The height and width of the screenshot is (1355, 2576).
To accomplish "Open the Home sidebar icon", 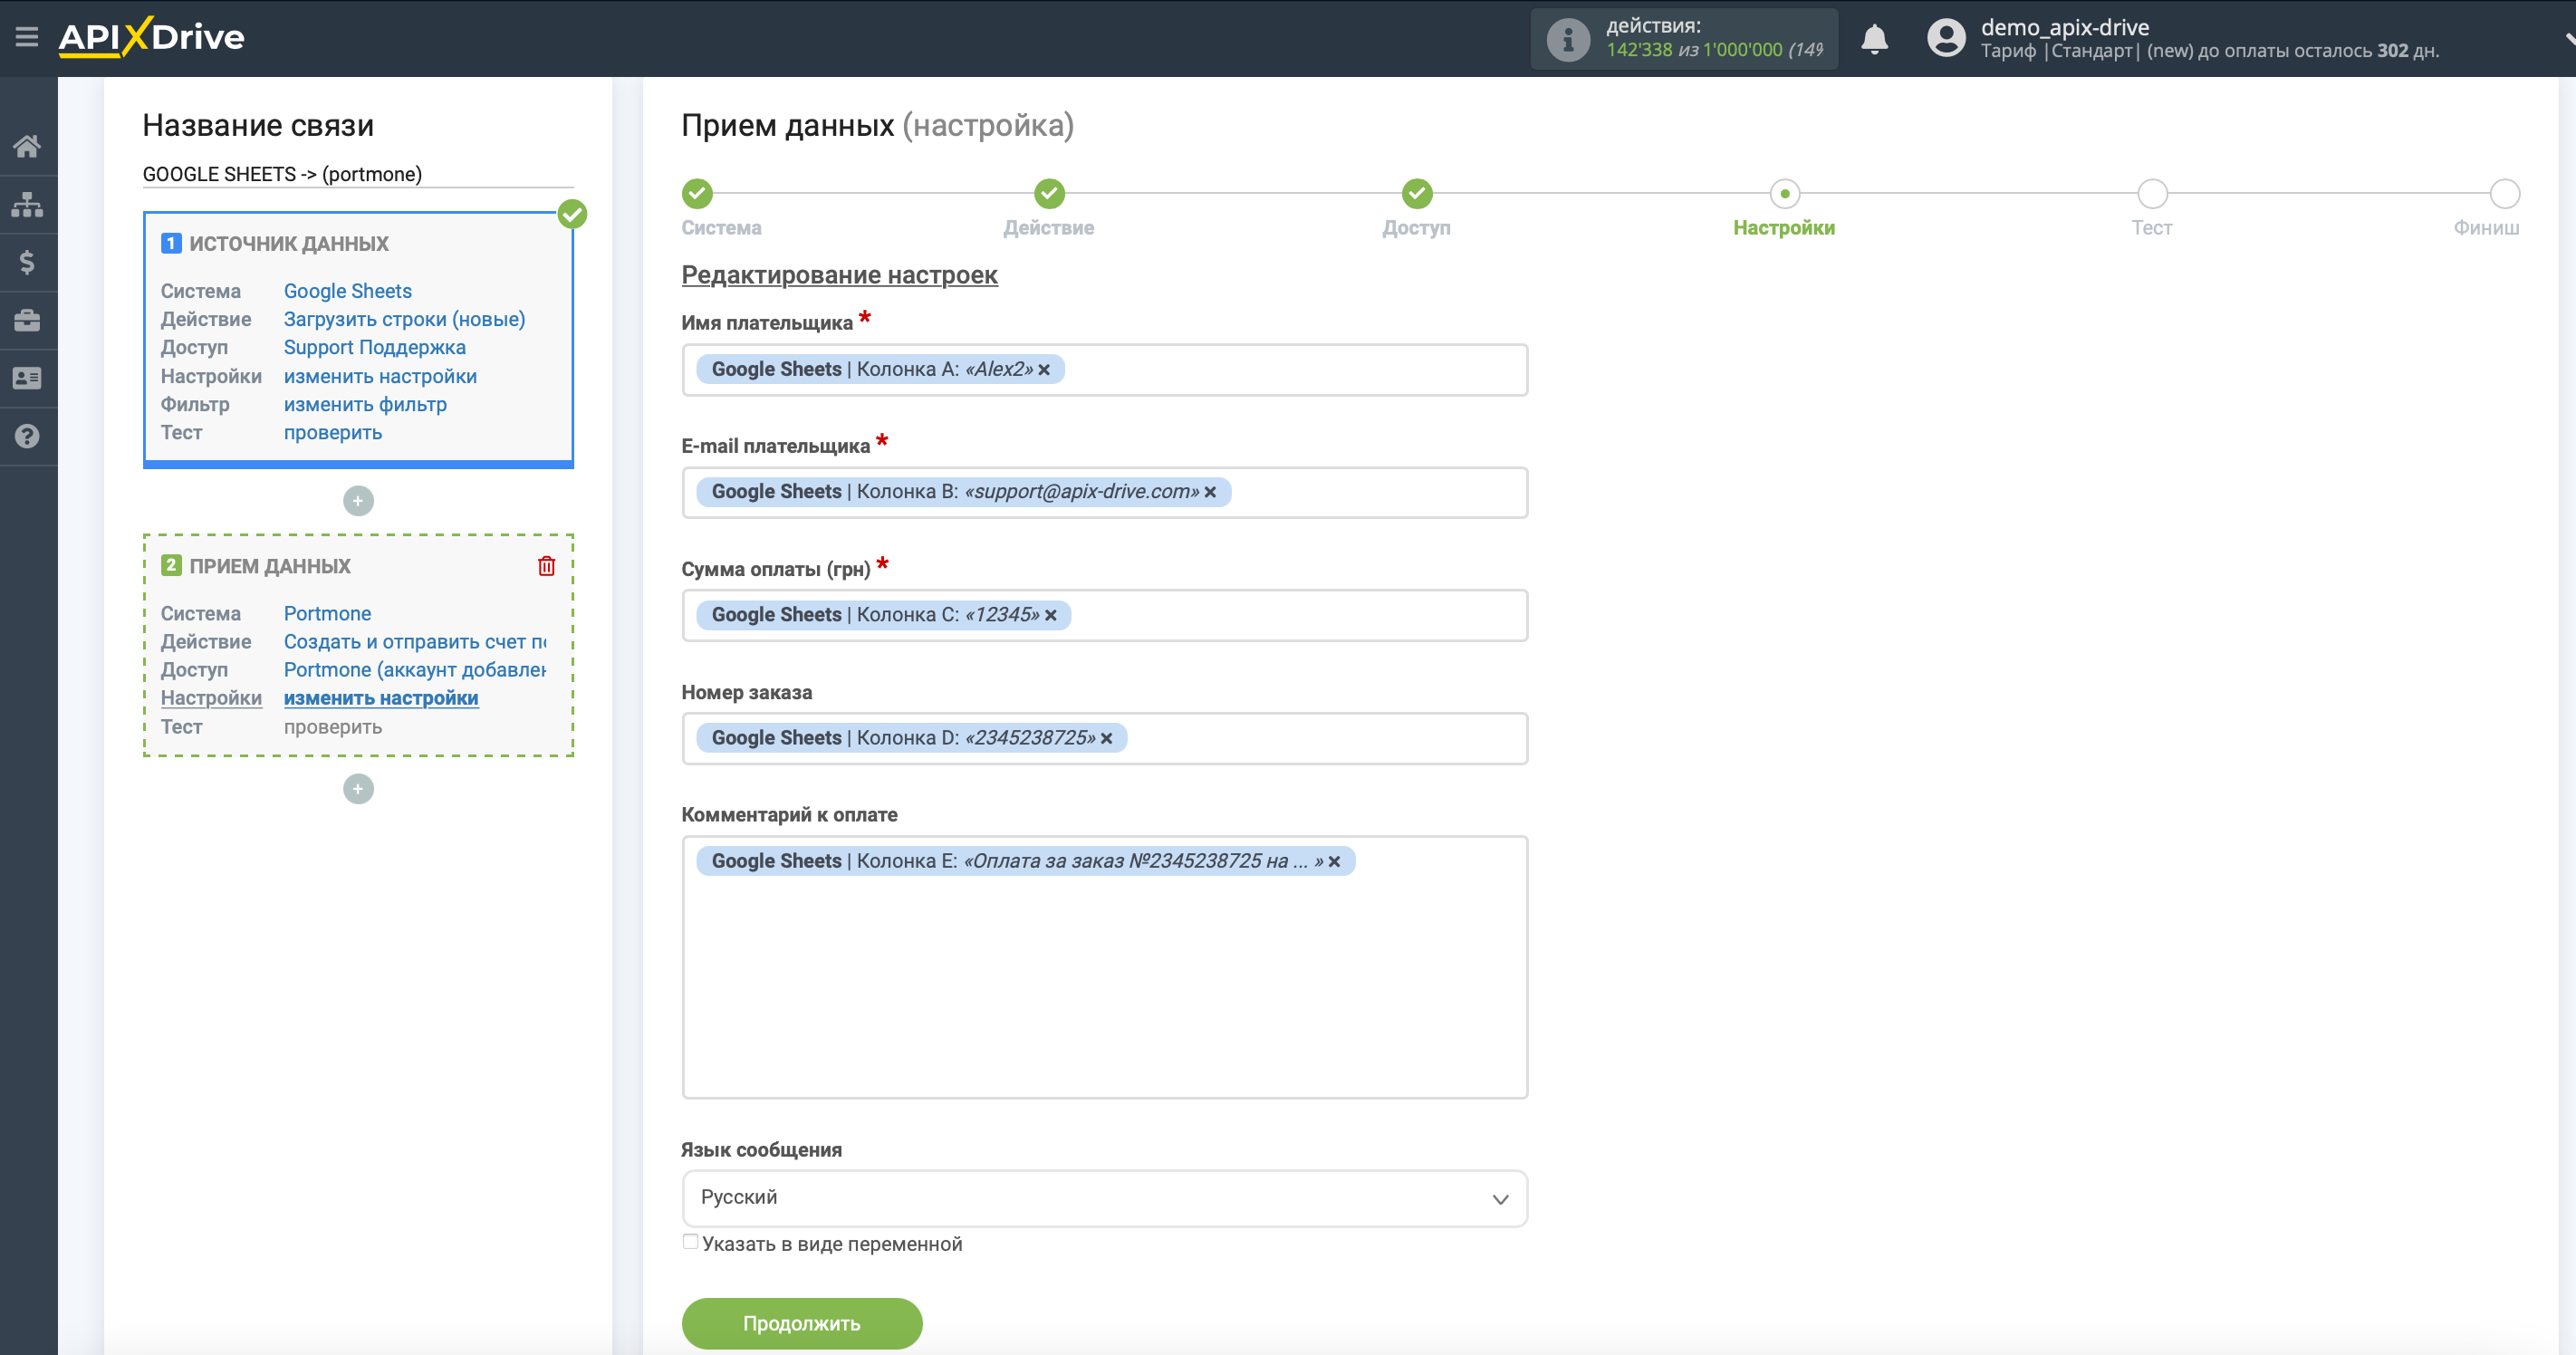I will pyautogui.click(x=27, y=146).
